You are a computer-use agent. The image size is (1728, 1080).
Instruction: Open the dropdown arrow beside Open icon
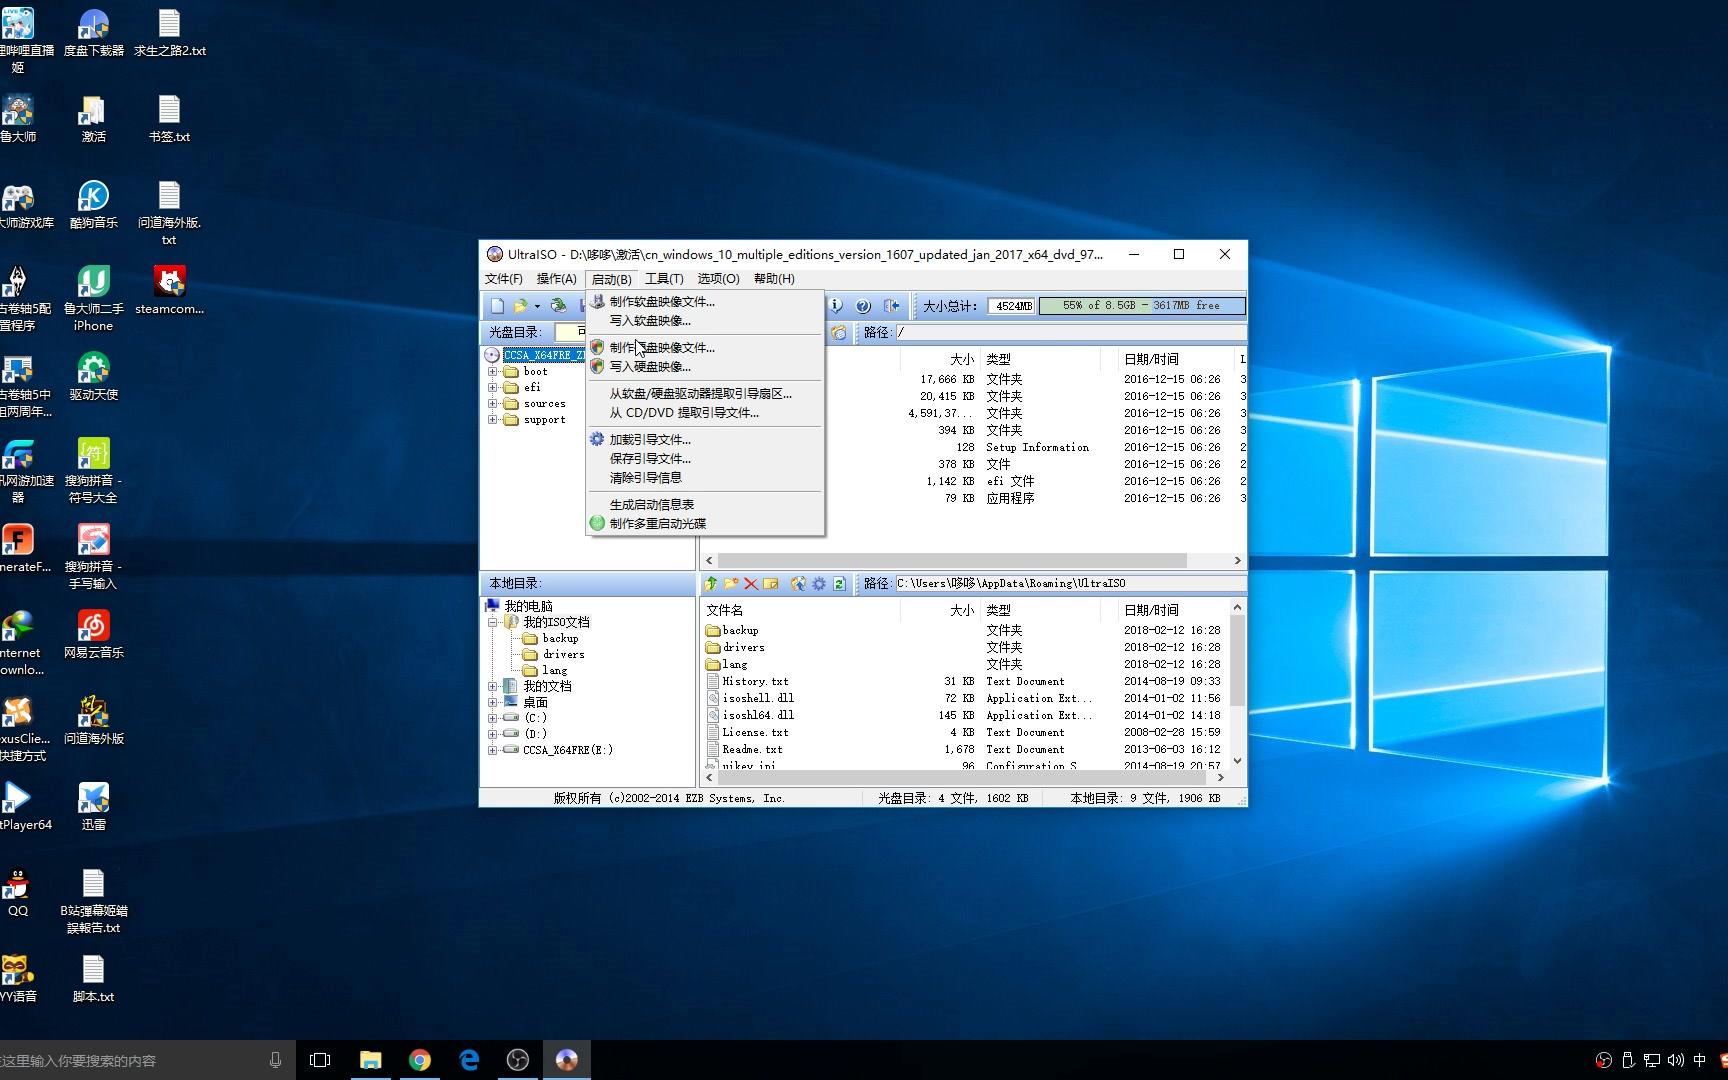coord(537,306)
